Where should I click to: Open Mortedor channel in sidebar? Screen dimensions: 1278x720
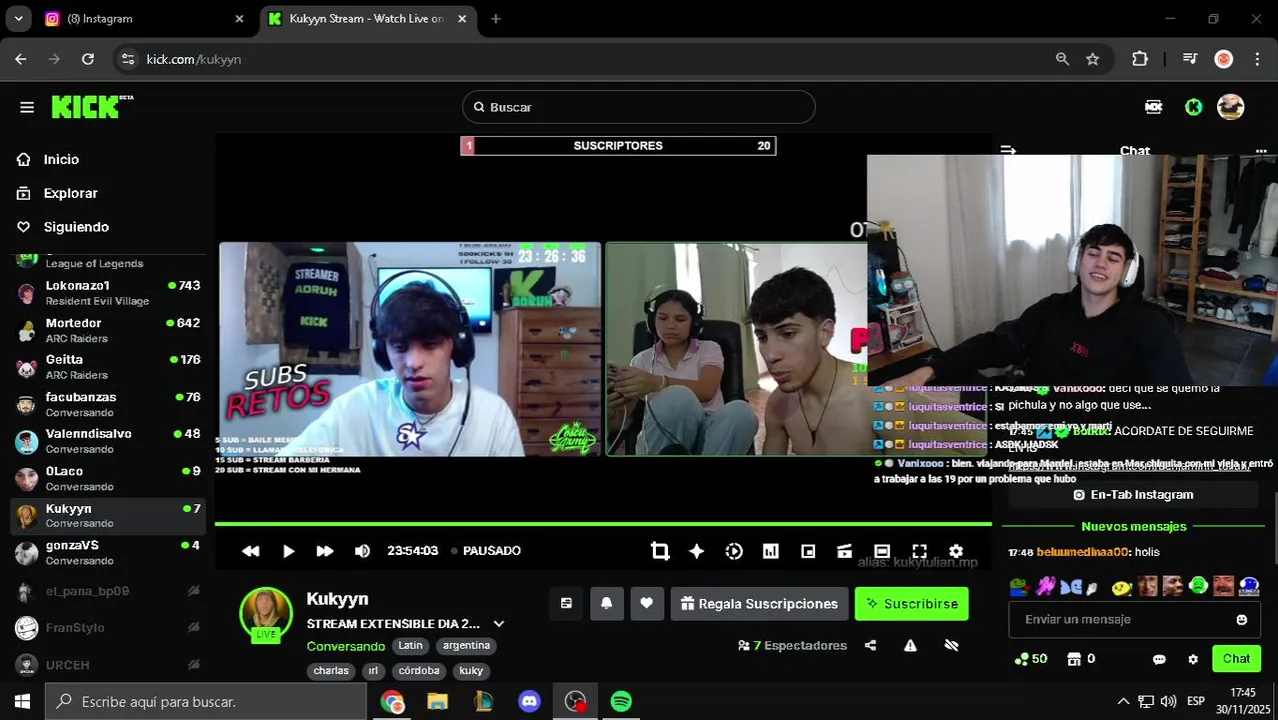point(108,330)
